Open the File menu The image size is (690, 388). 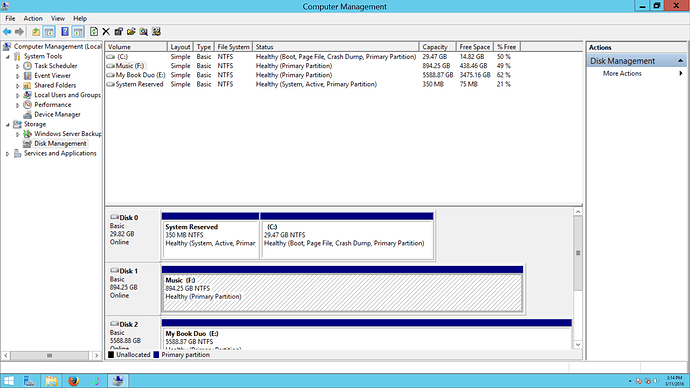pyautogui.click(x=10, y=18)
